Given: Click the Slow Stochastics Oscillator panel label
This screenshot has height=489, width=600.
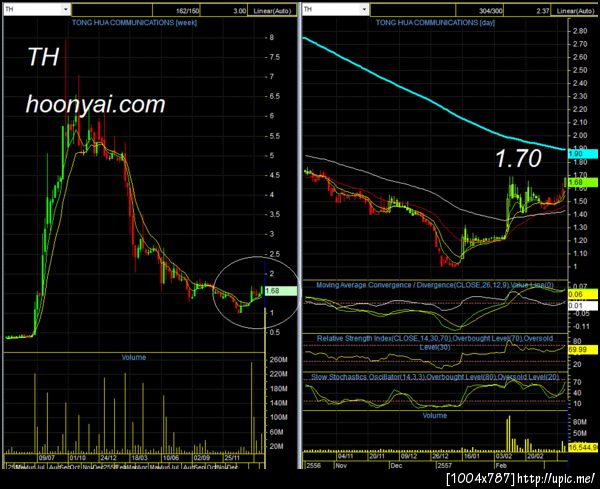Looking at the screenshot, I should (x=435, y=377).
